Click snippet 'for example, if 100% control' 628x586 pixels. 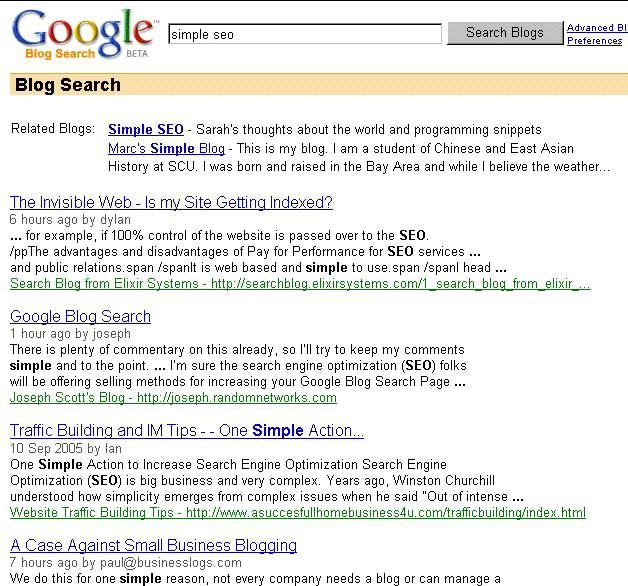click(x=219, y=236)
